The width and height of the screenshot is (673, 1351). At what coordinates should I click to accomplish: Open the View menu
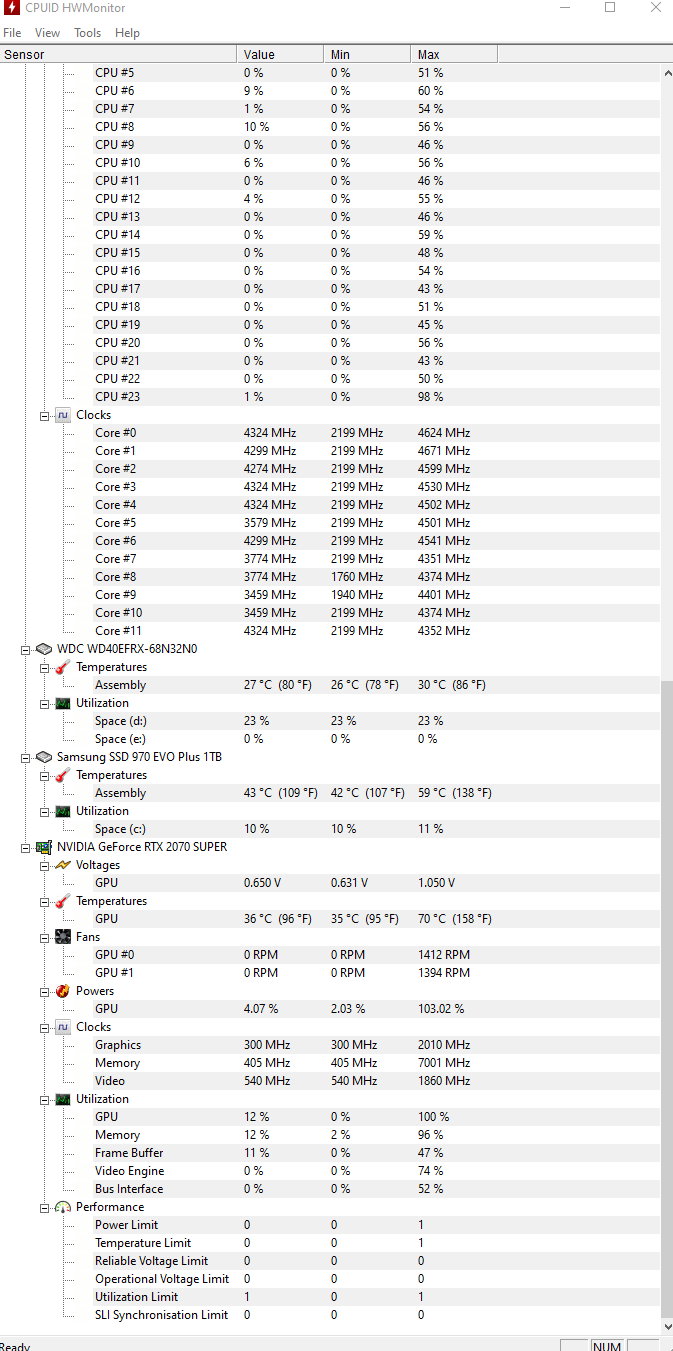pyautogui.click(x=47, y=33)
